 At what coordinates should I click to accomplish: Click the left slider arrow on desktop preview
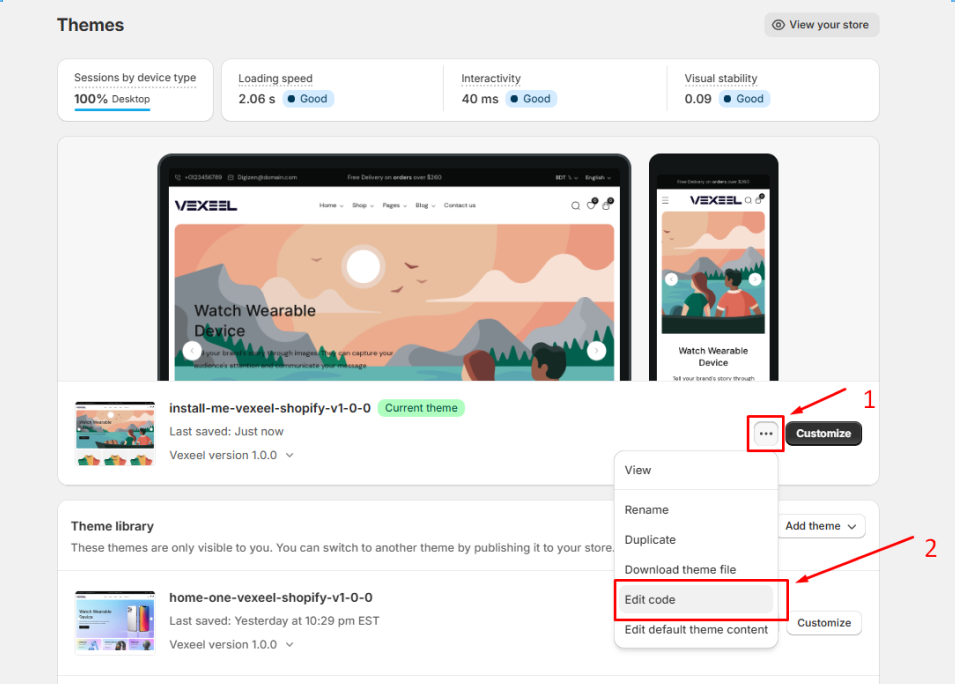click(x=192, y=350)
